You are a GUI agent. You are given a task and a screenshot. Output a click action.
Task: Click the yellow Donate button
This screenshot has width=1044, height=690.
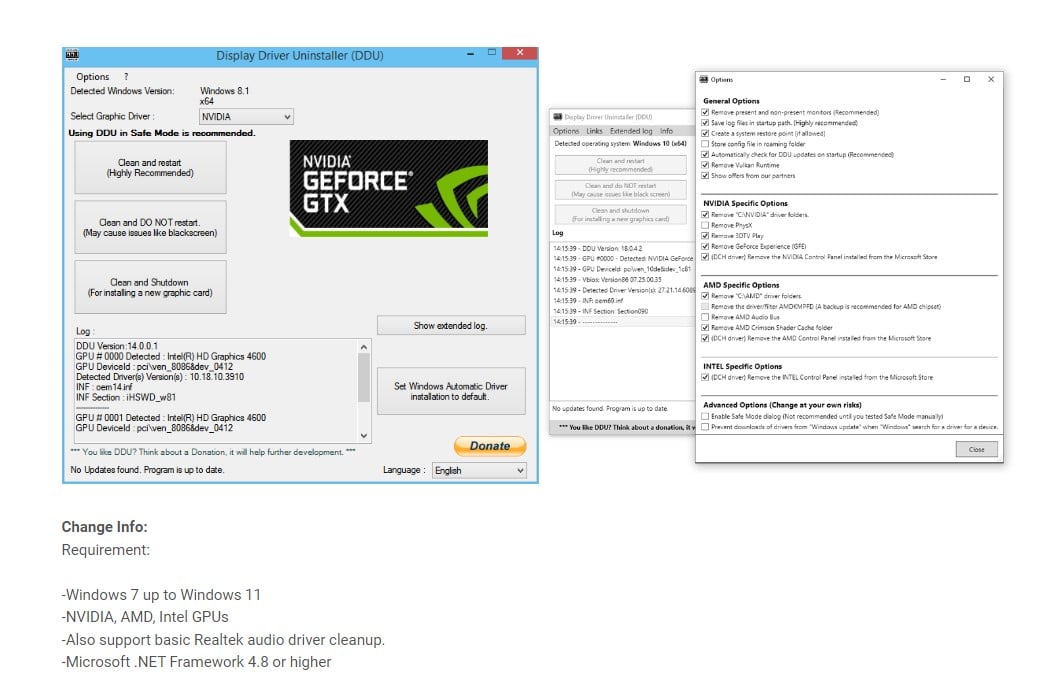click(x=490, y=446)
